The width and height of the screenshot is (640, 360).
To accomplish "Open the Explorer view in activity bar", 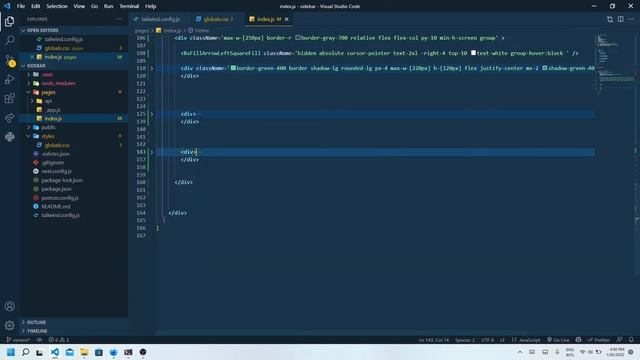I will (9, 21).
